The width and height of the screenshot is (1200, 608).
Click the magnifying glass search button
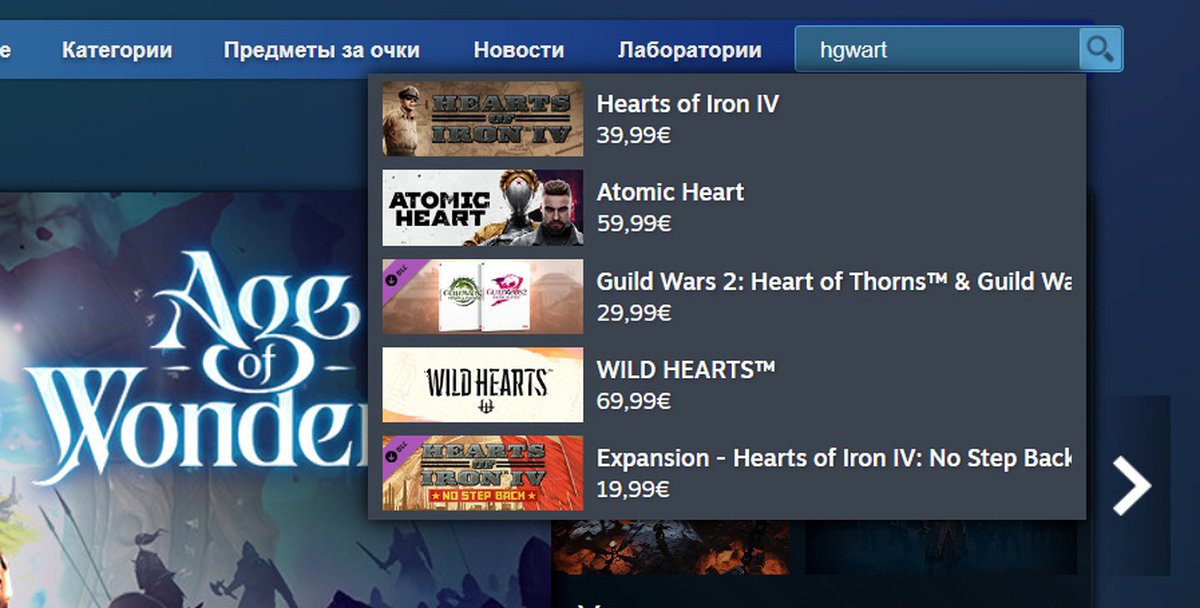pyautogui.click(x=1100, y=49)
